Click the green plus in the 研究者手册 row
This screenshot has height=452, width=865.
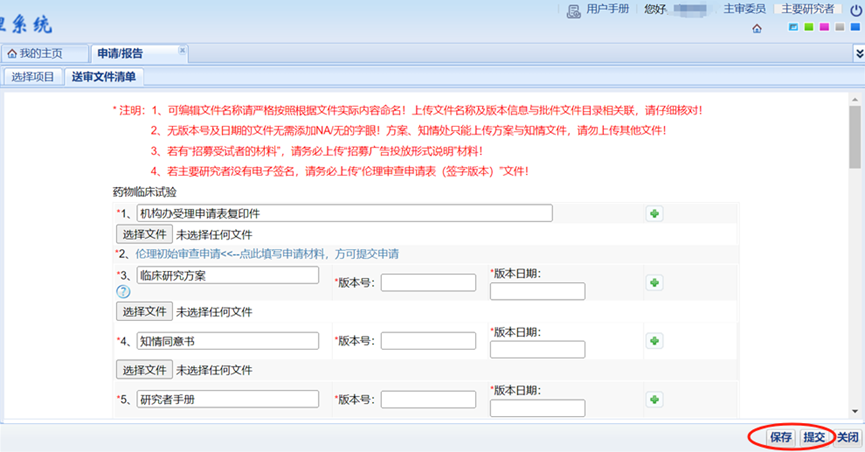655,399
